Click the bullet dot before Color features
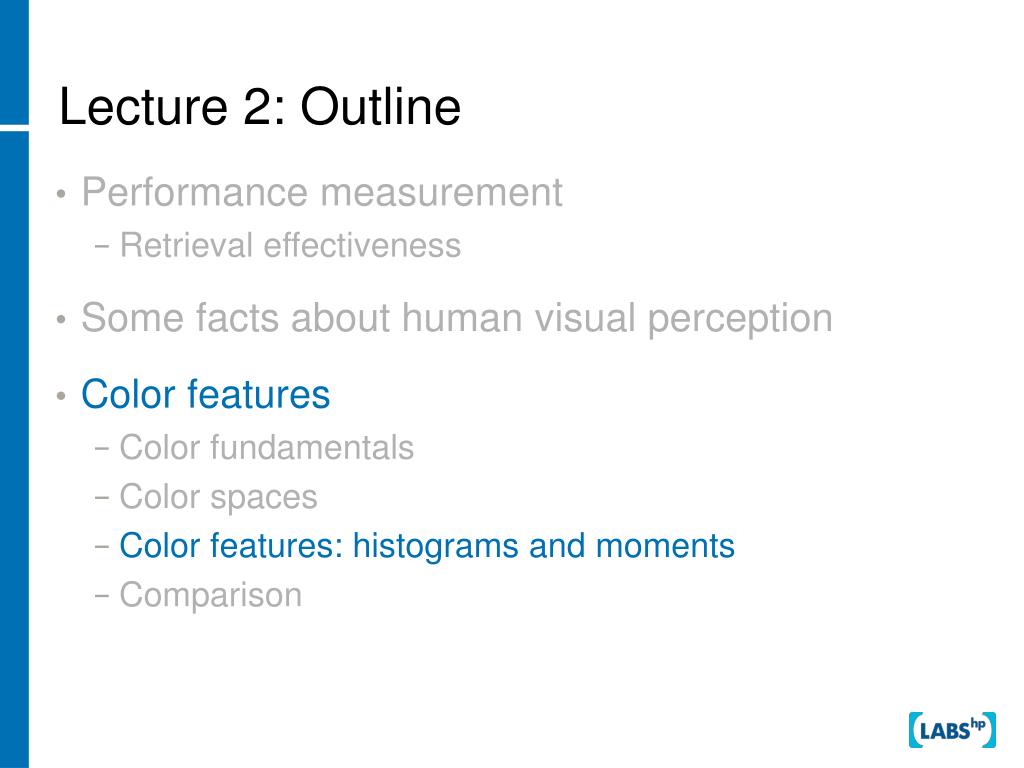Viewport: 1024px width, 768px height. pyautogui.click(x=61, y=396)
